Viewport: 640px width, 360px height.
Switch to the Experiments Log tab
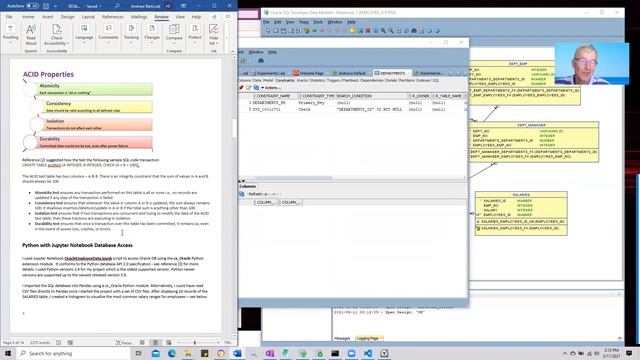(x=268, y=73)
